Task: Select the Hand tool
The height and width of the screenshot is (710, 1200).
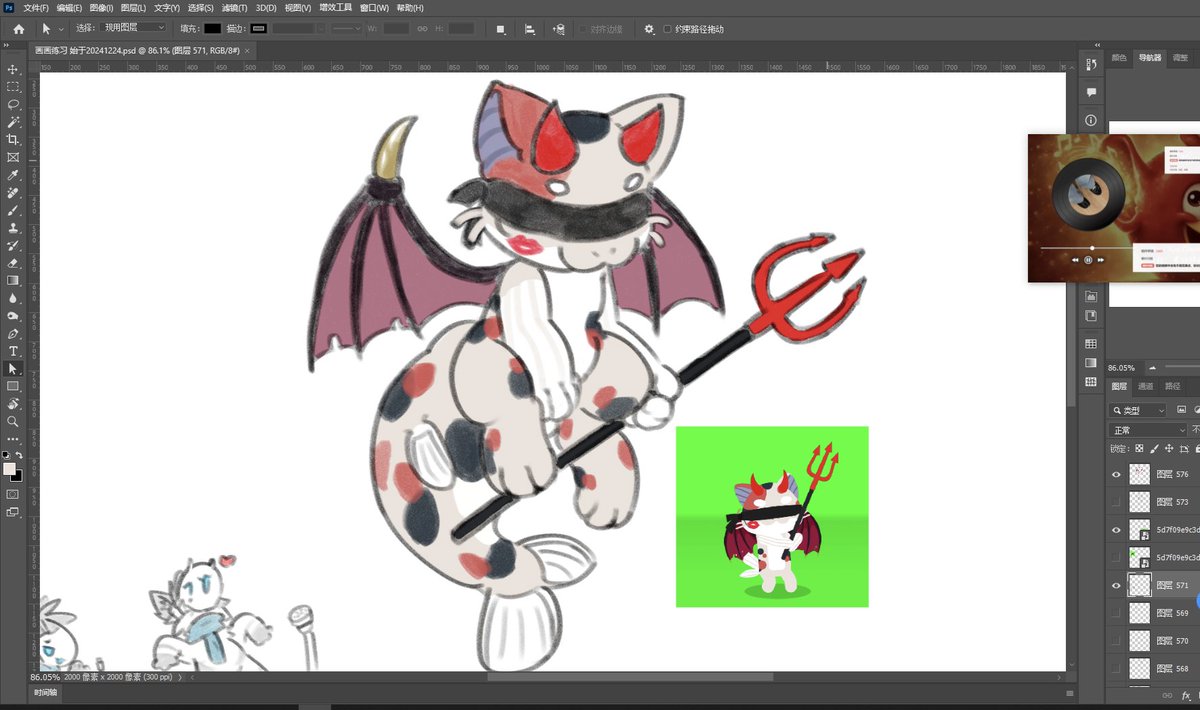Action: (x=13, y=404)
